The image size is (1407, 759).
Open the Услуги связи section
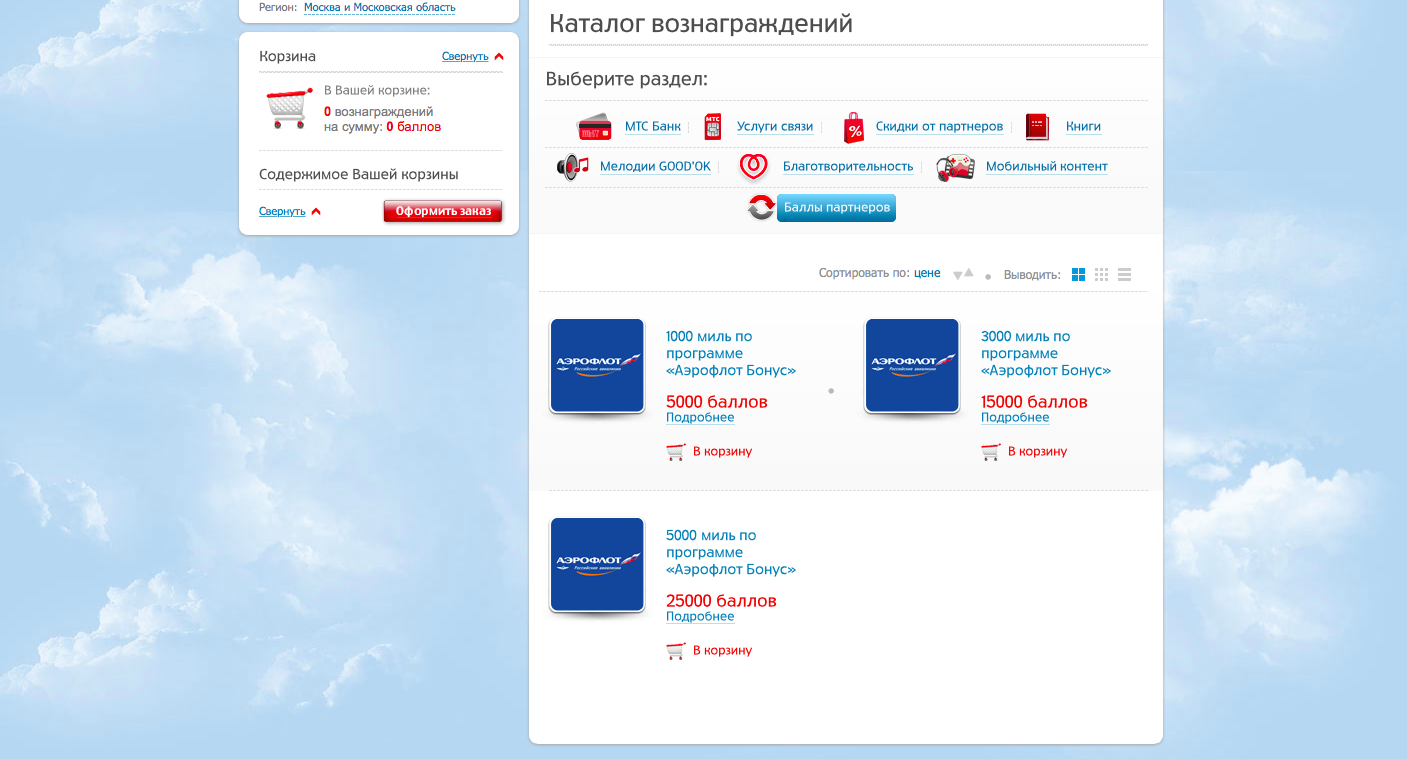click(775, 127)
